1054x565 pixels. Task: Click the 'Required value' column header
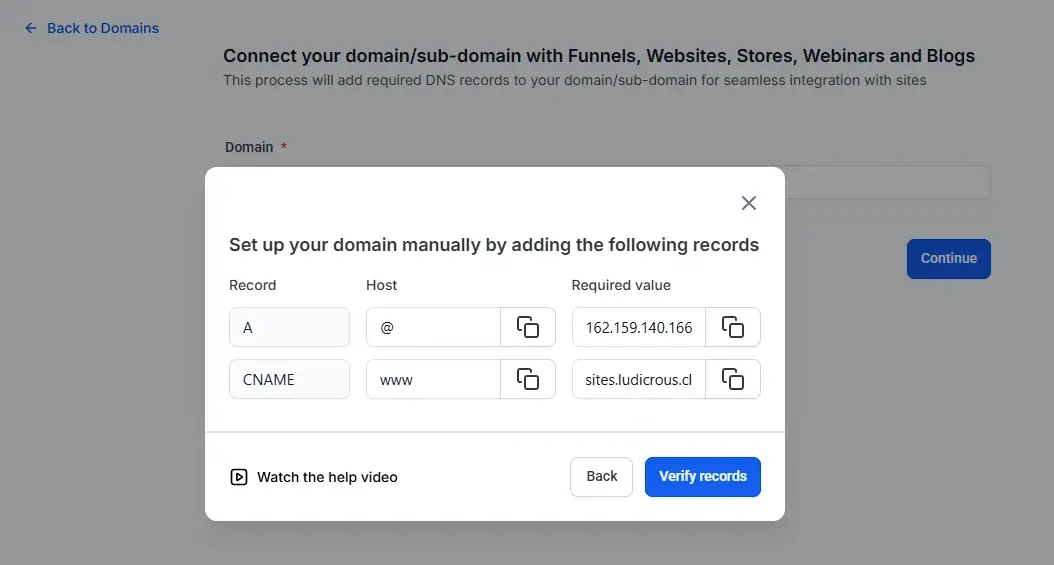621,285
